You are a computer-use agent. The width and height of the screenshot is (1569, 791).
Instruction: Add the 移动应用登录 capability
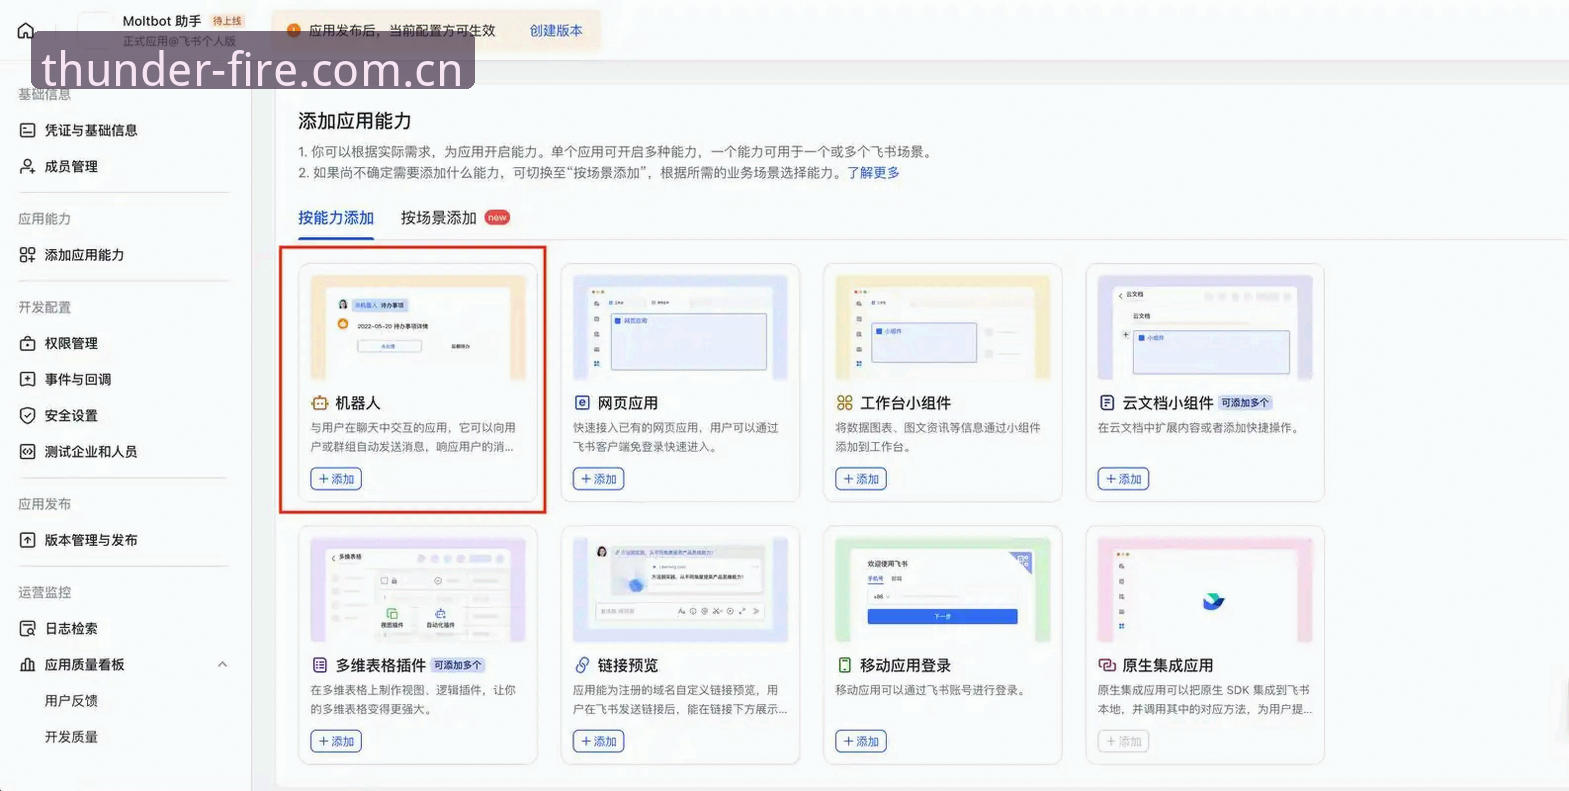coord(861,741)
